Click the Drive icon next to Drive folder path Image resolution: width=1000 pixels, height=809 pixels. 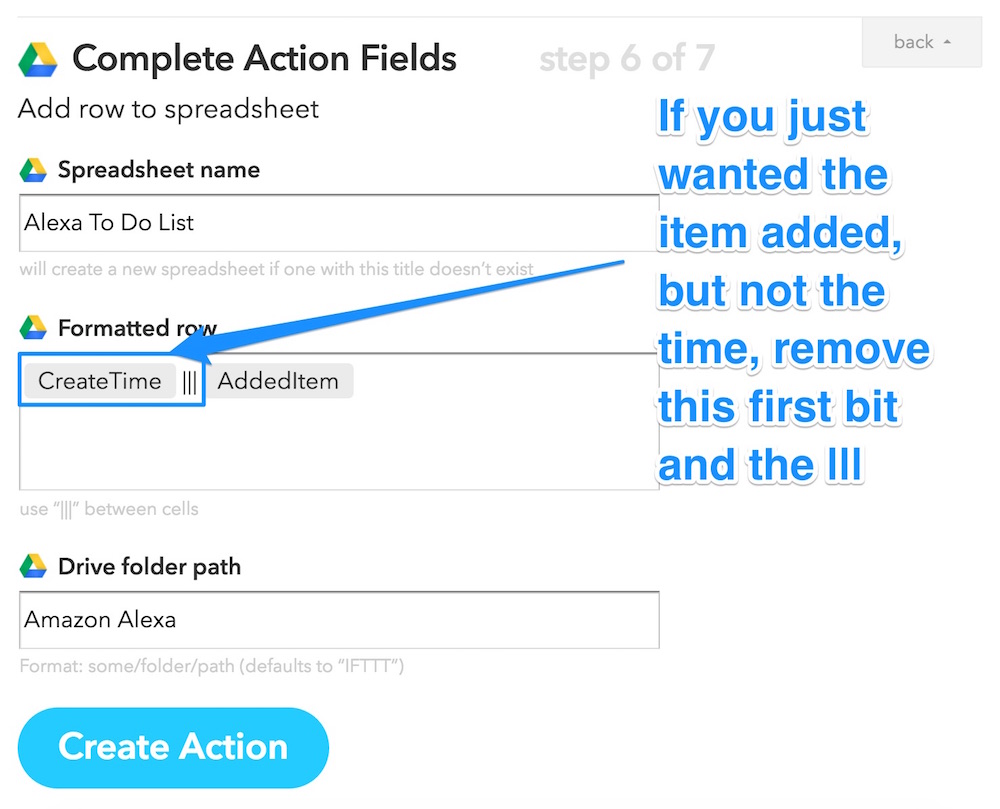[33, 567]
